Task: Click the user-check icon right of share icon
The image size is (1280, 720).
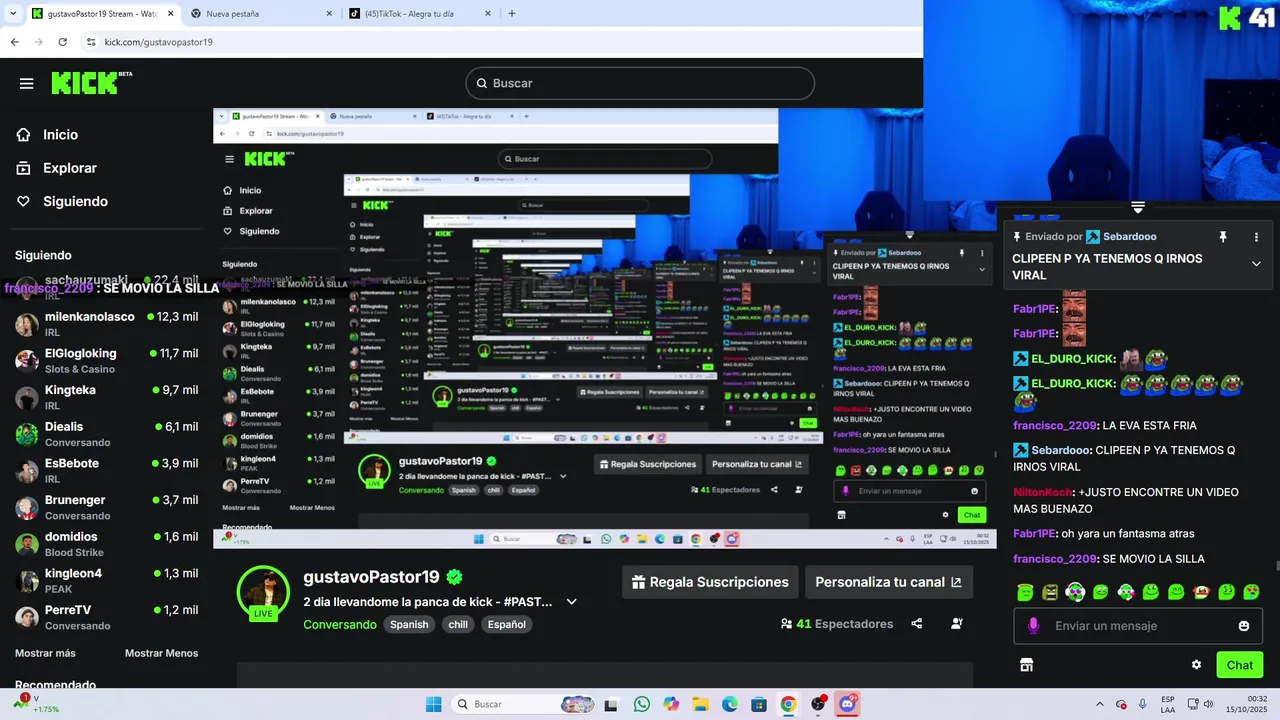Action: (957, 624)
